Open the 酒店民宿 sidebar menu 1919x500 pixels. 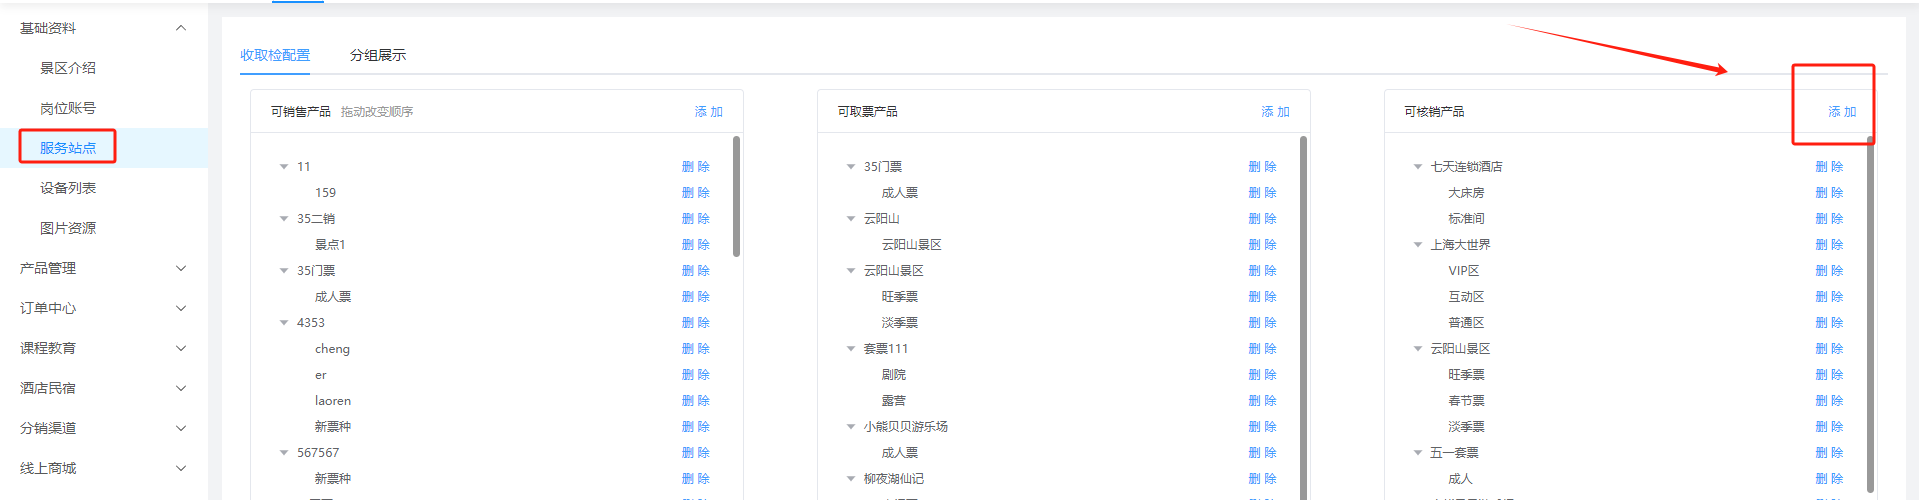coord(180,388)
